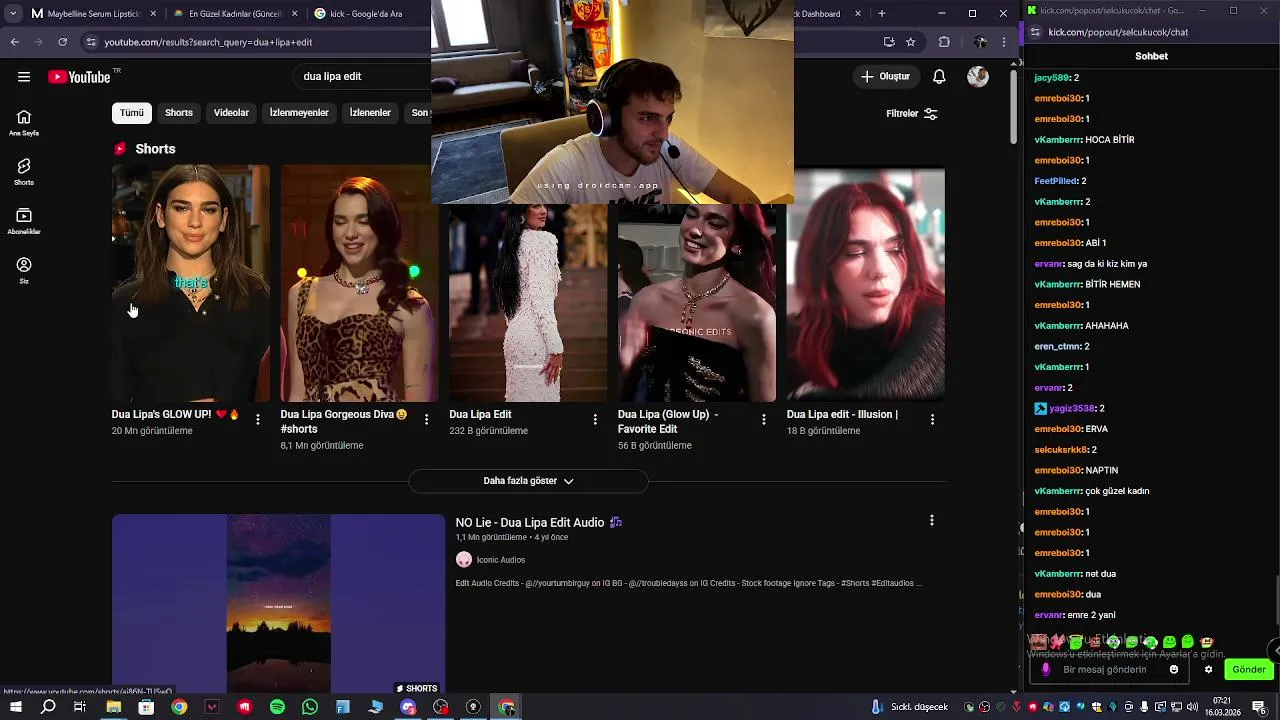The image size is (1280, 720).
Task: Click username vKamberrr saying 'çok güzel kadın'
Action: (1058, 491)
